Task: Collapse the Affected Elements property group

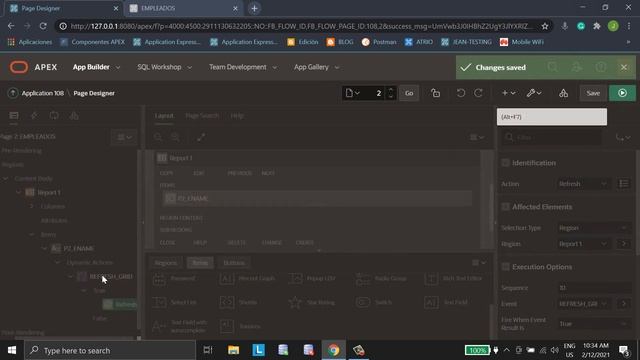Action: (505, 207)
